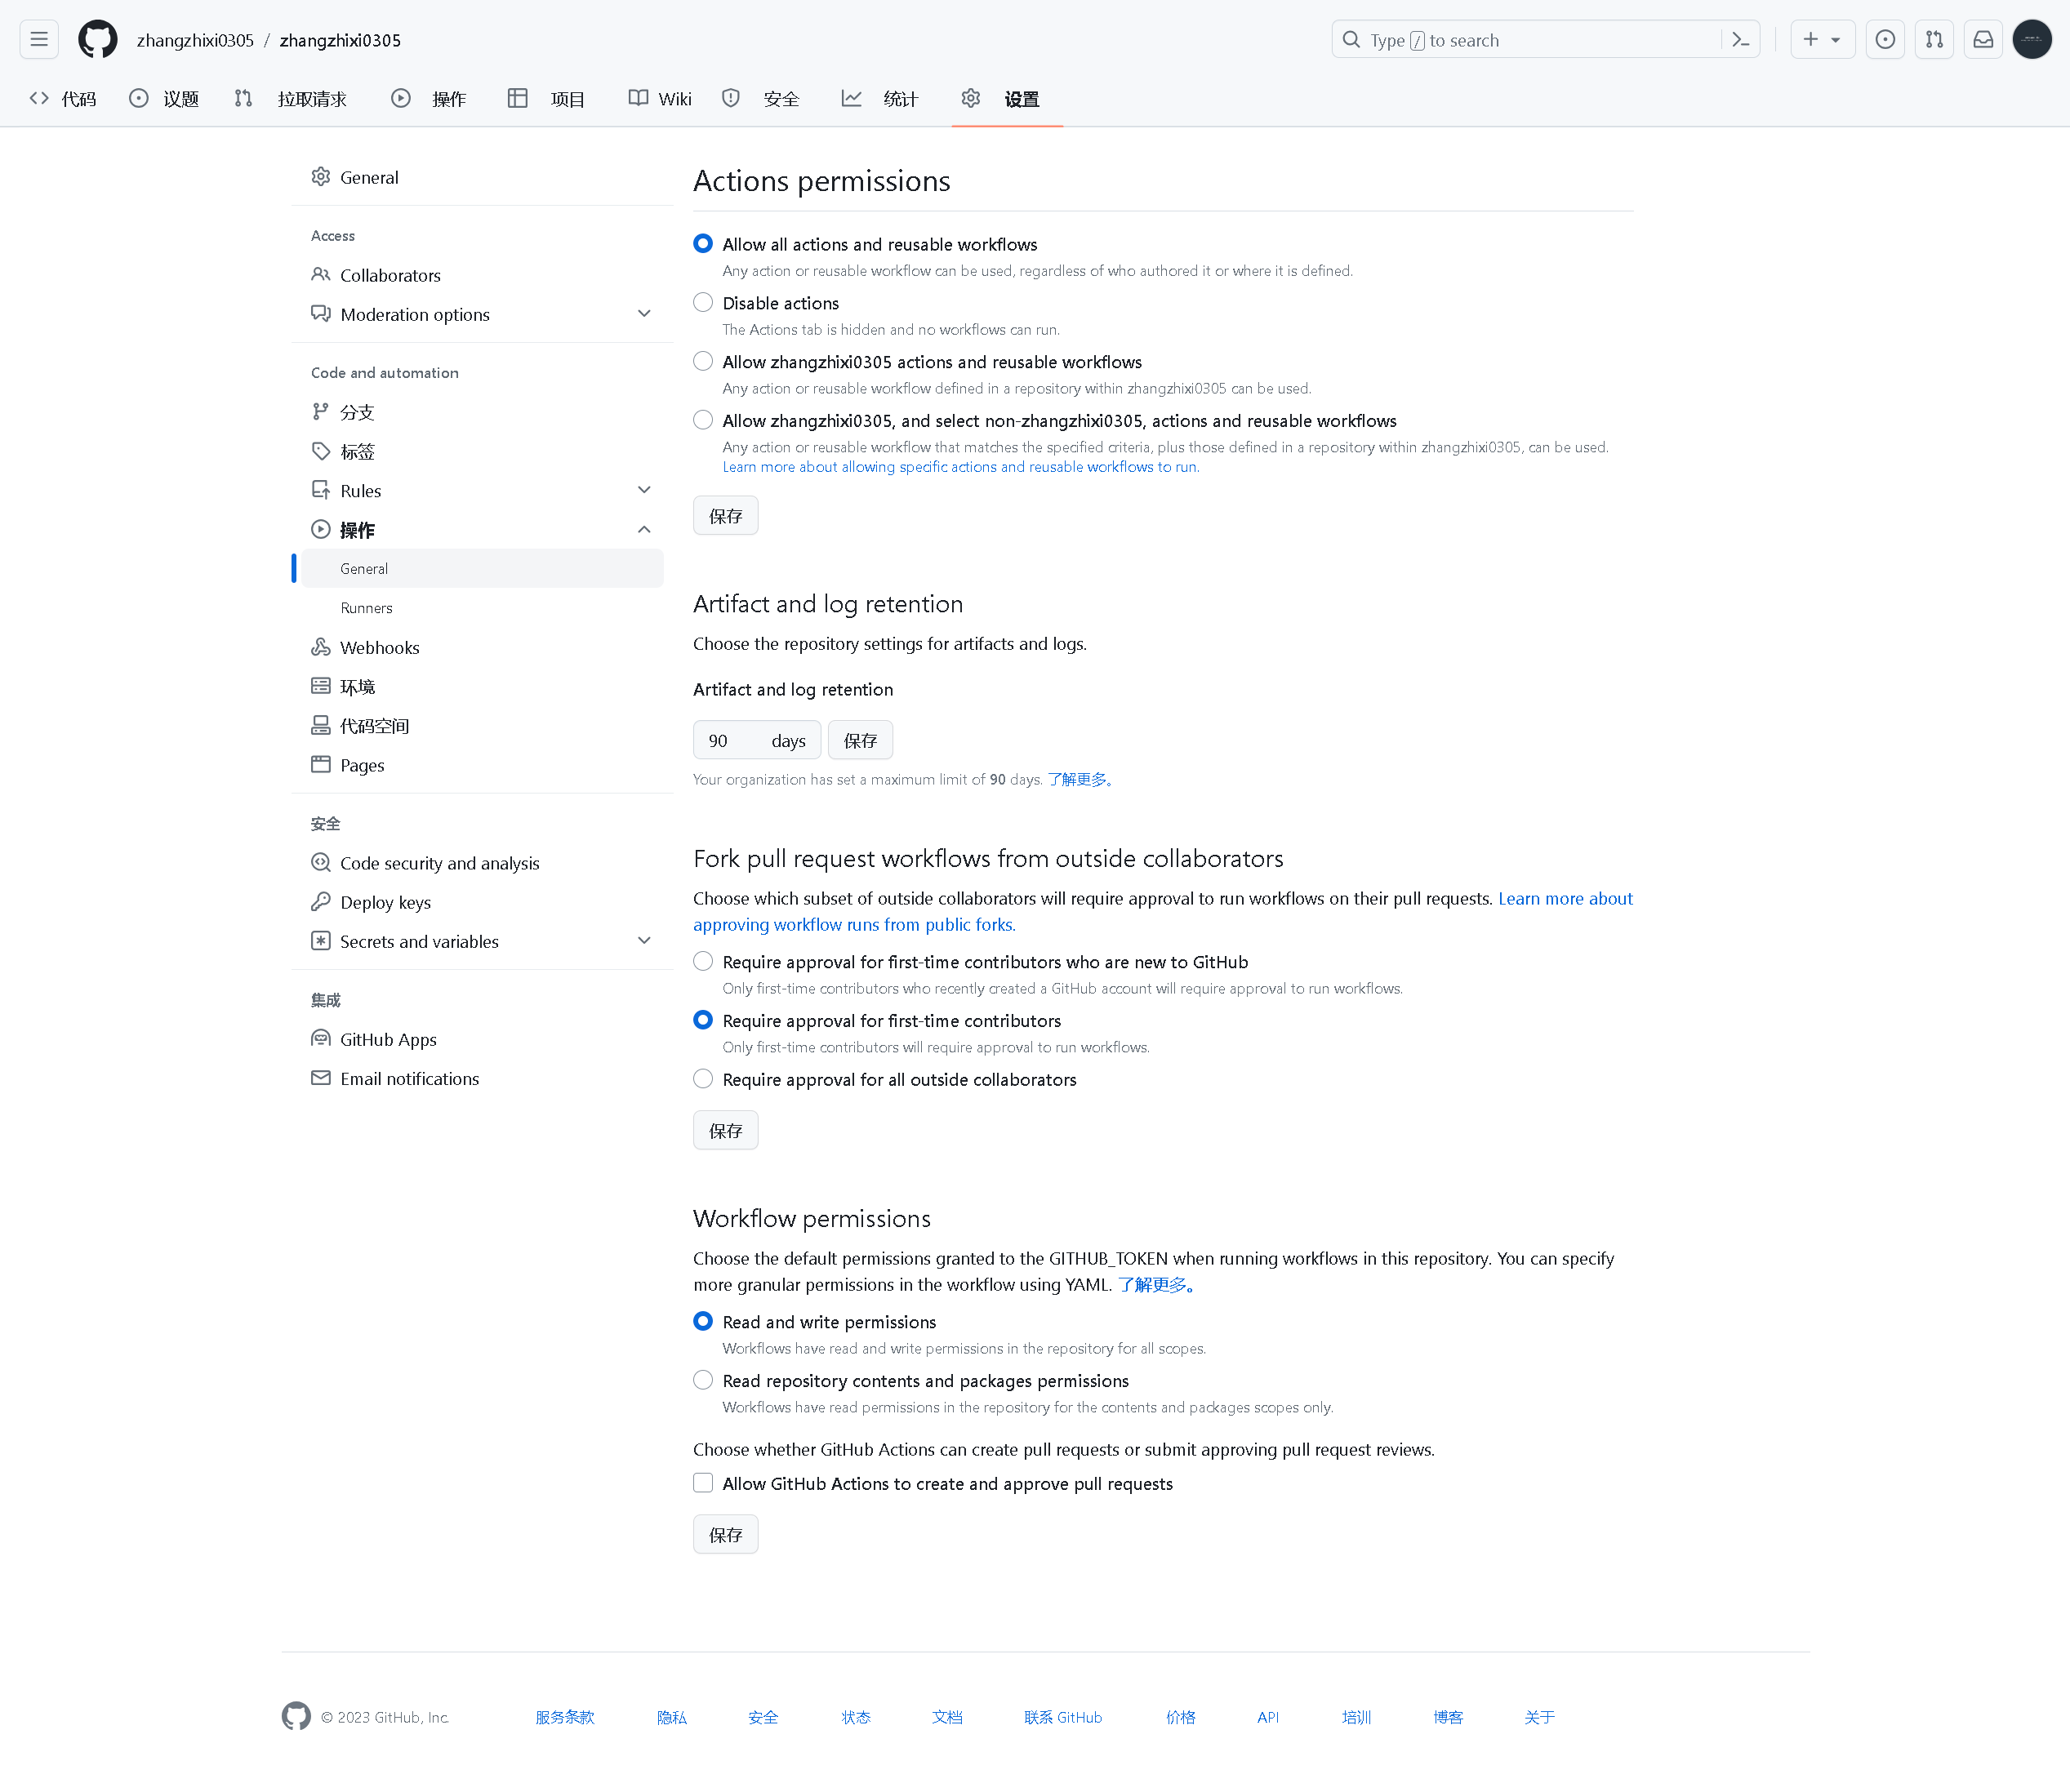Select Read repository contents and packages permissions
This screenshot has width=2070, height=1792.
(x=703, y=1380)
